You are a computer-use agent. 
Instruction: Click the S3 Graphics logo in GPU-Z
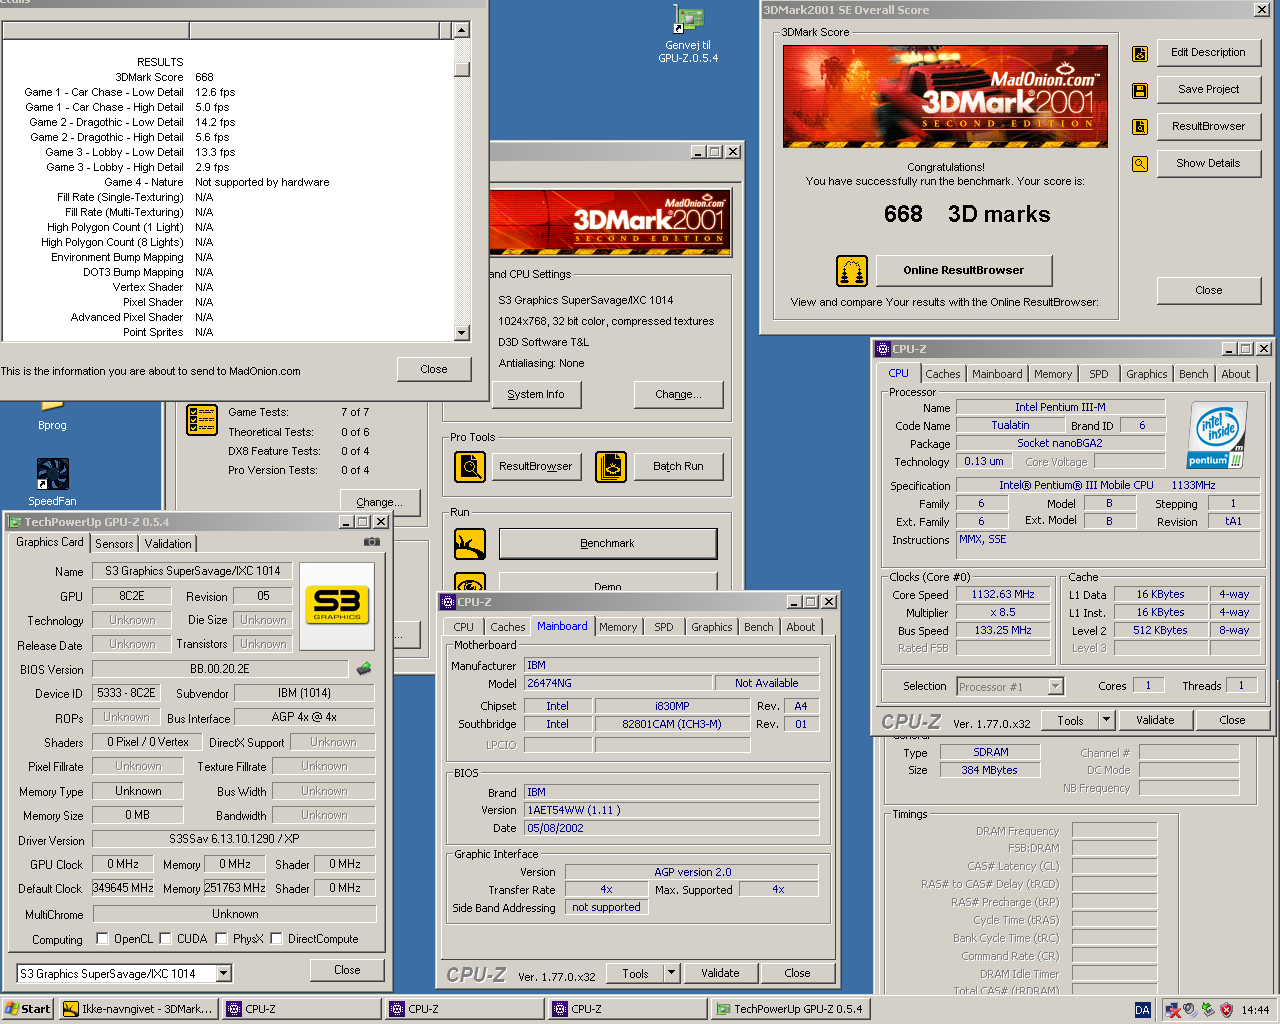[337, 606]
